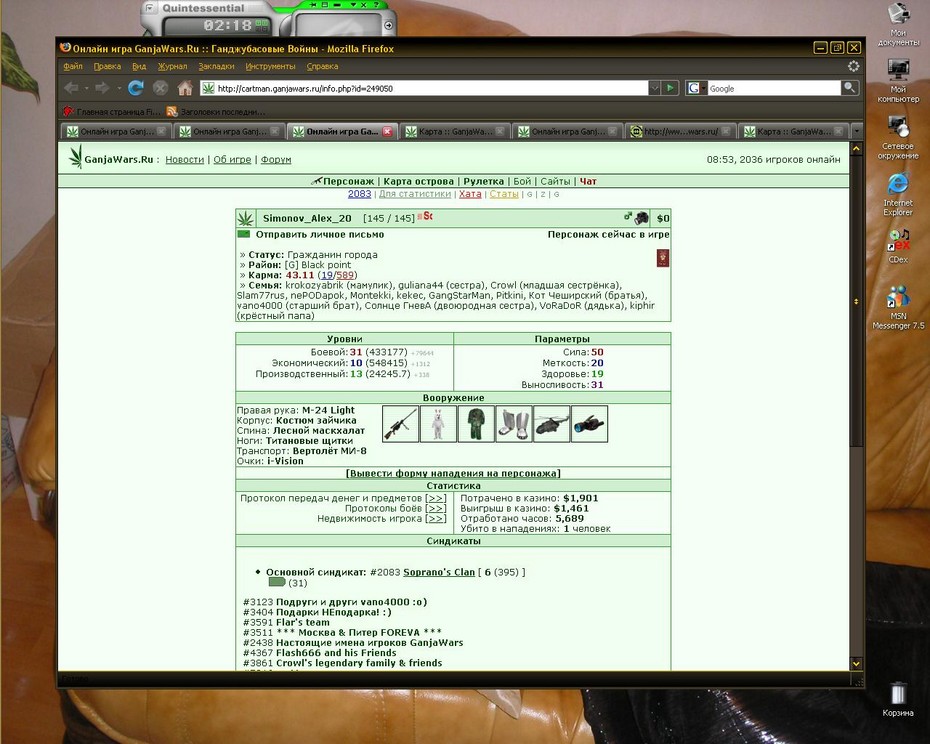
Task: Click the bunny costume item icon
Action: pyautogui.click(x=438, y=424)
